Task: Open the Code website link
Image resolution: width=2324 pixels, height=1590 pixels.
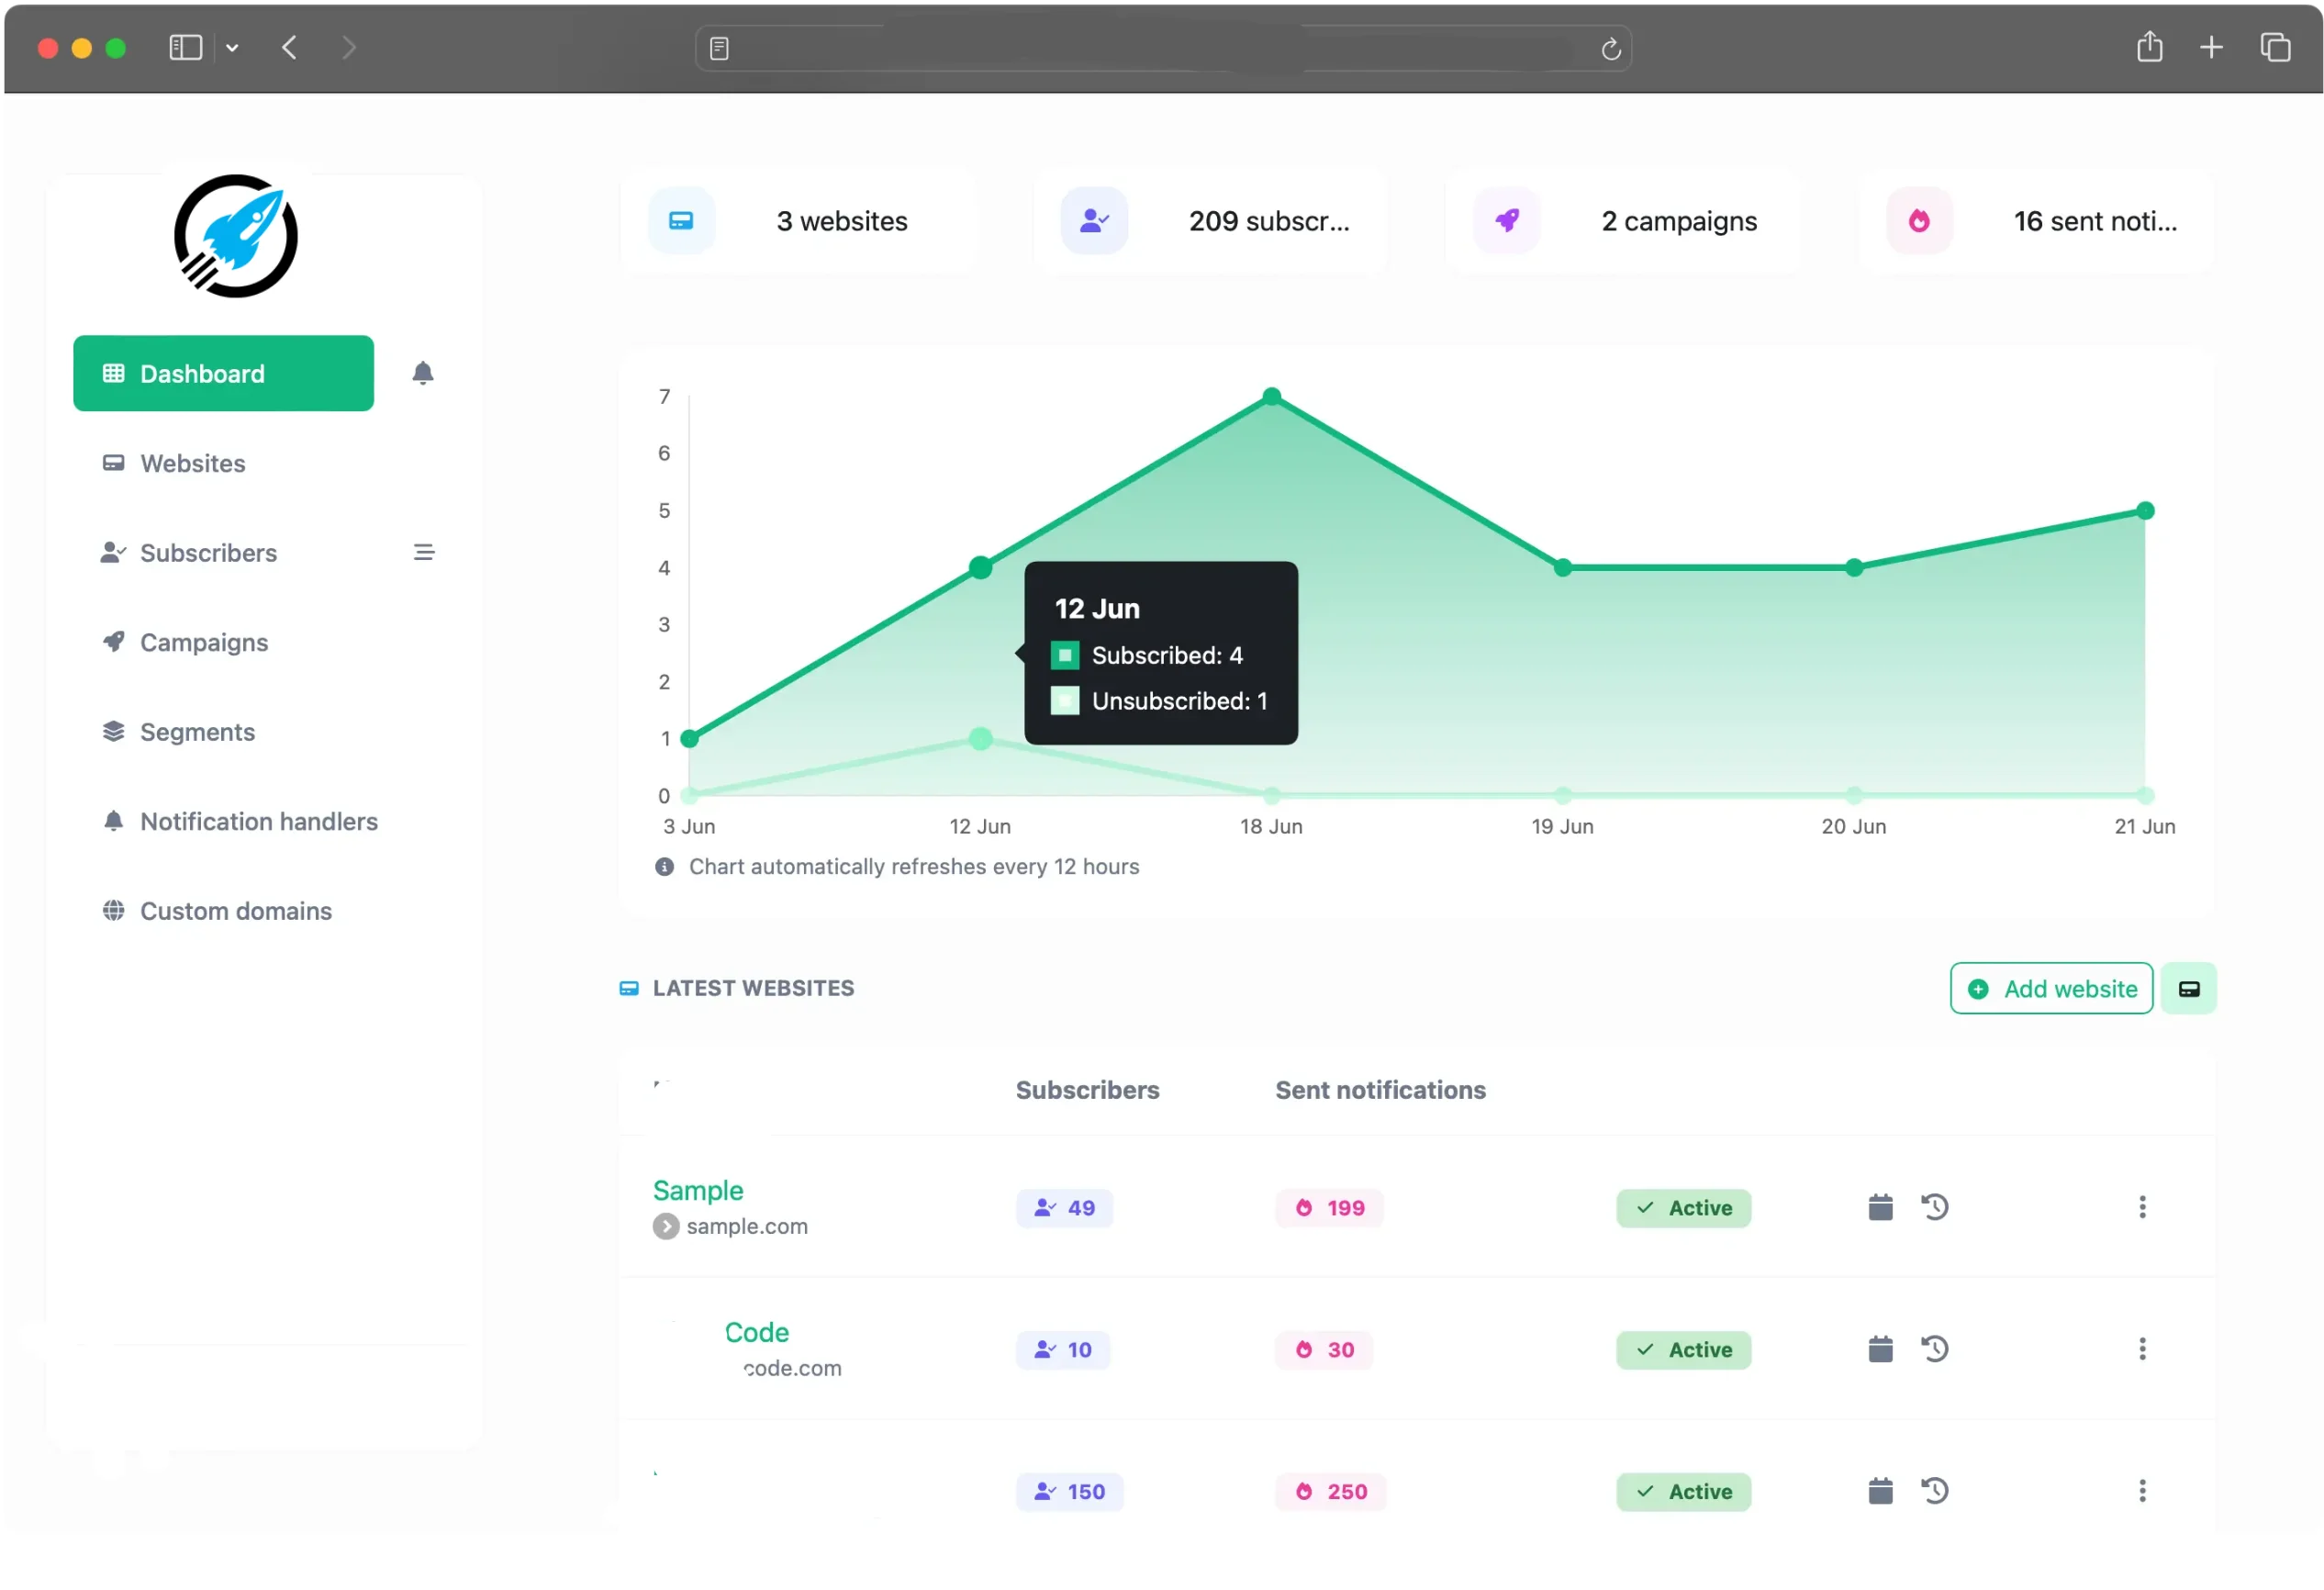Action: click(x=757, y=1332)
